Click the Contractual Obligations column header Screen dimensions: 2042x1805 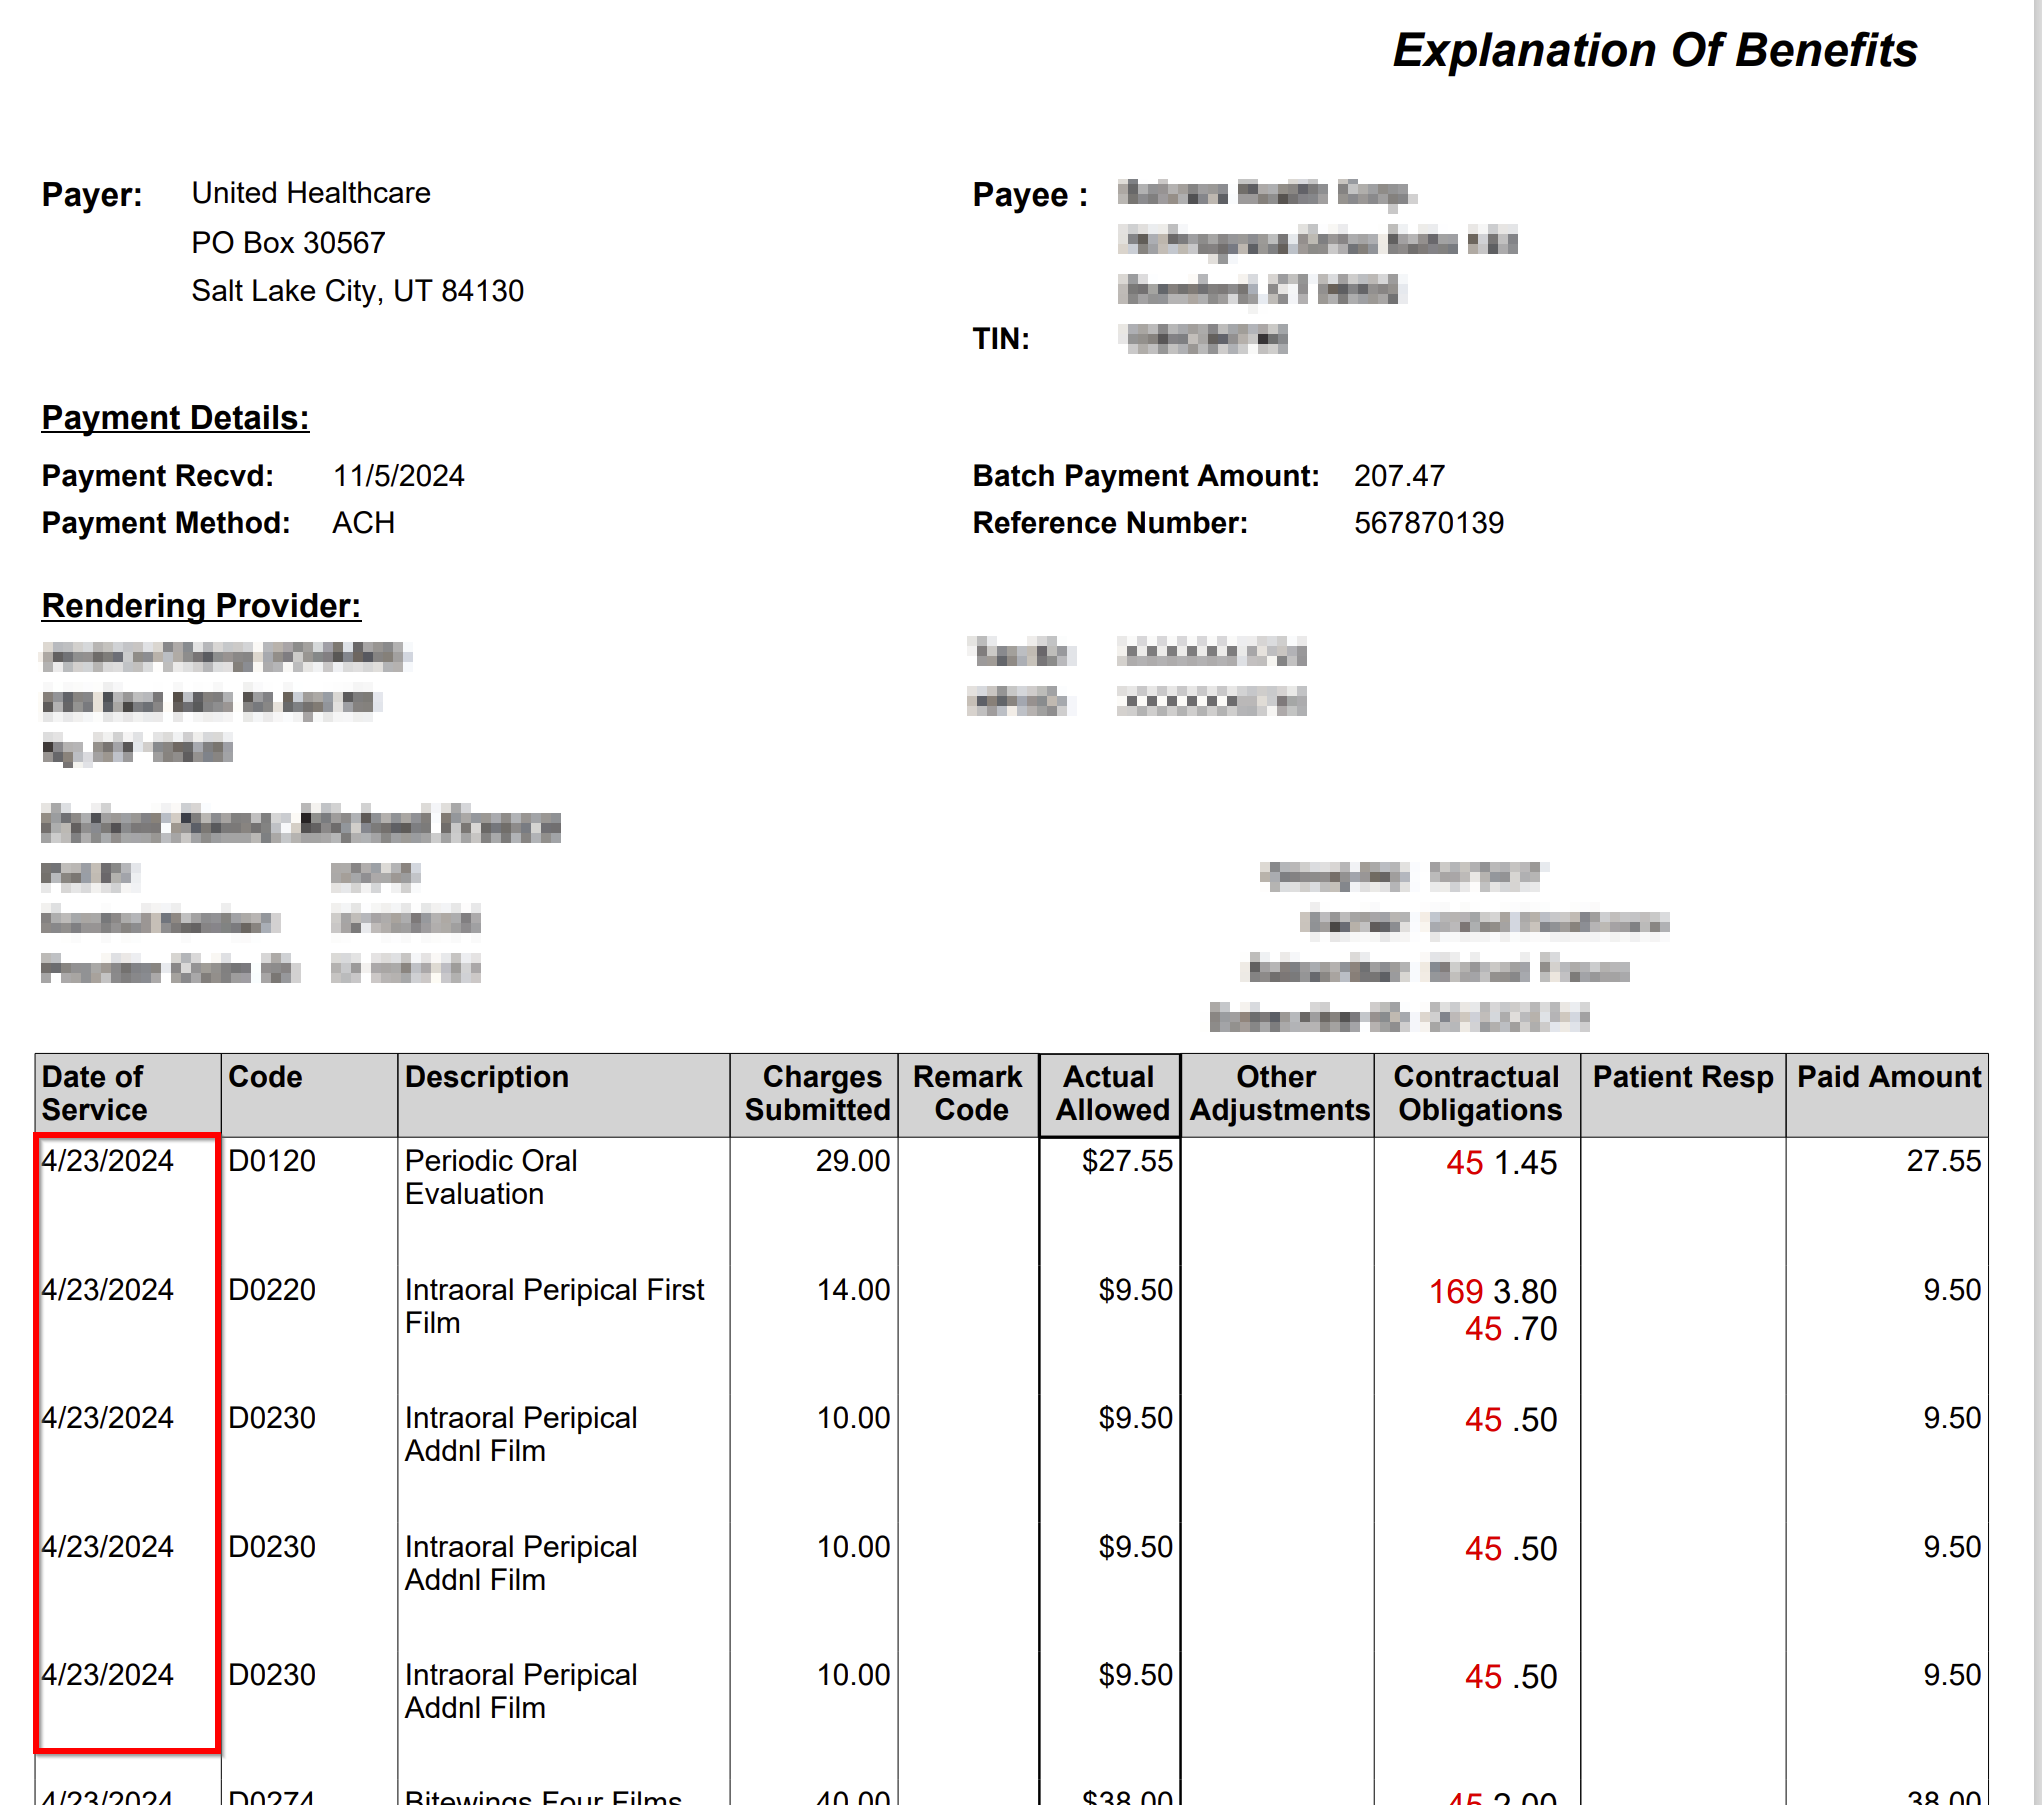1478,1093
